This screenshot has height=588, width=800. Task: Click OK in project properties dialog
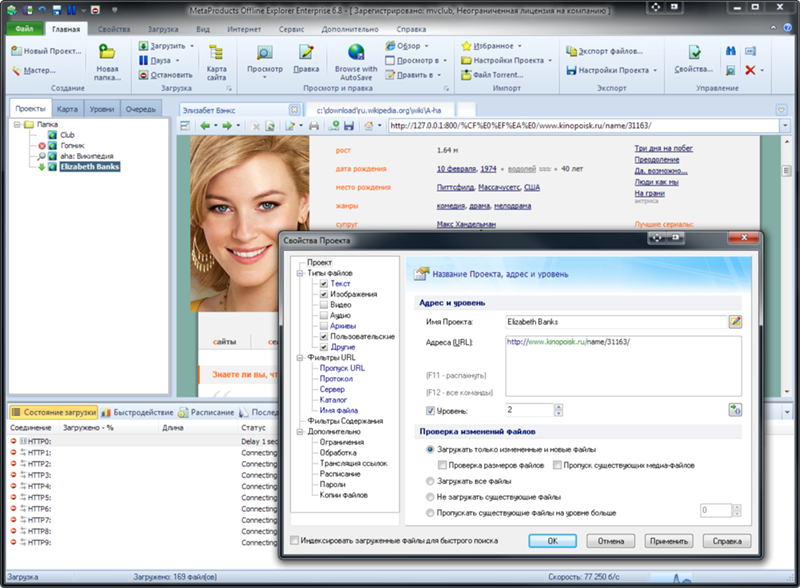(553, 541)
